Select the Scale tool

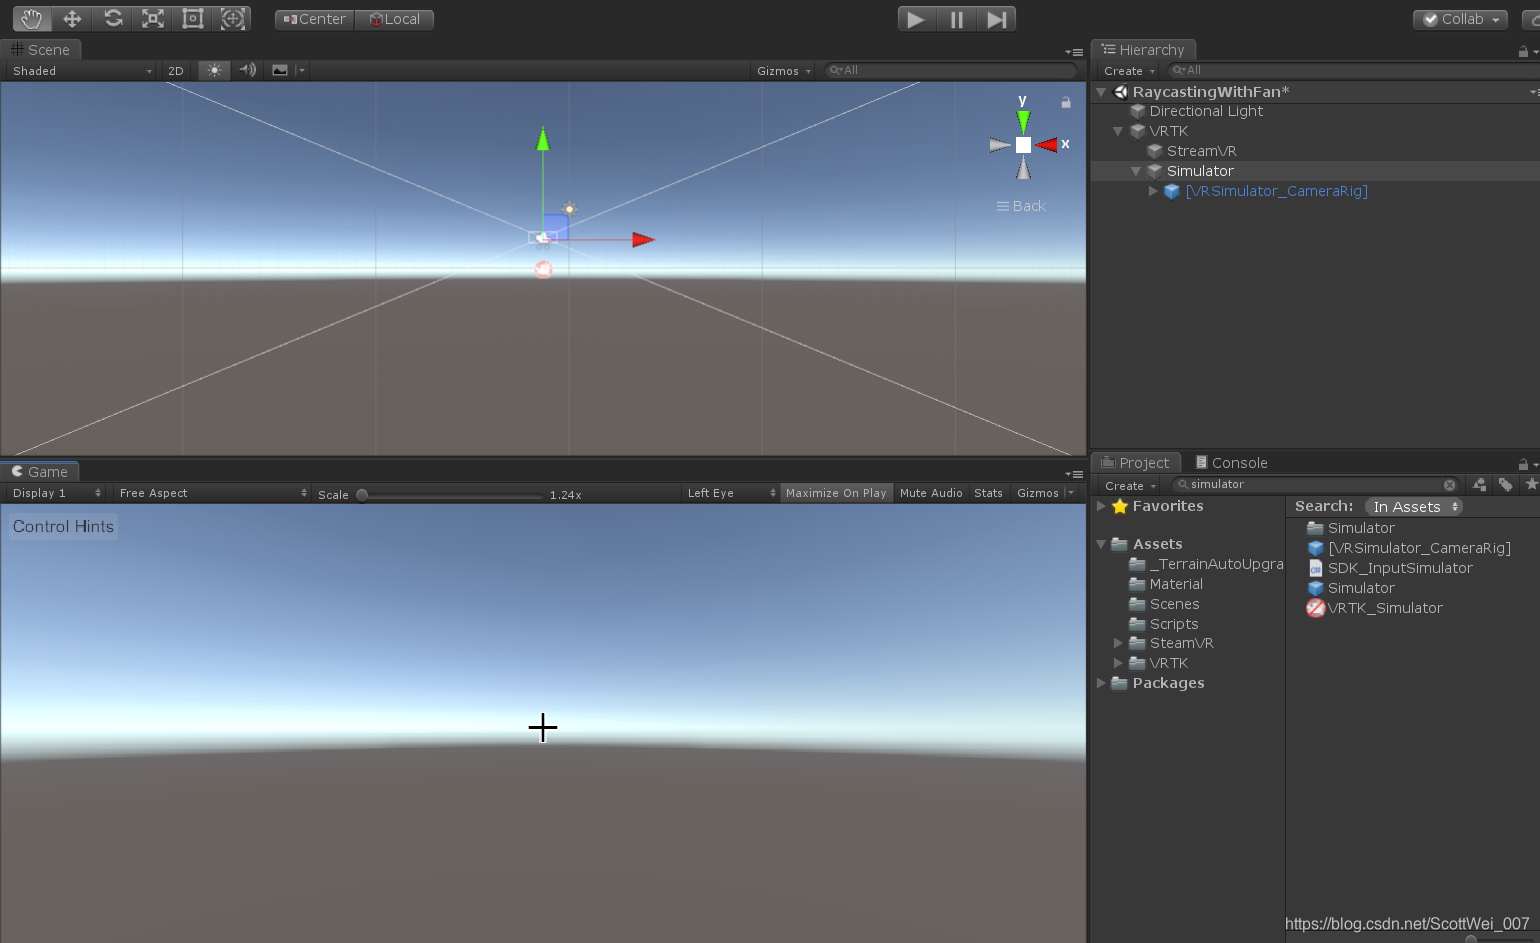pos(152,18)
